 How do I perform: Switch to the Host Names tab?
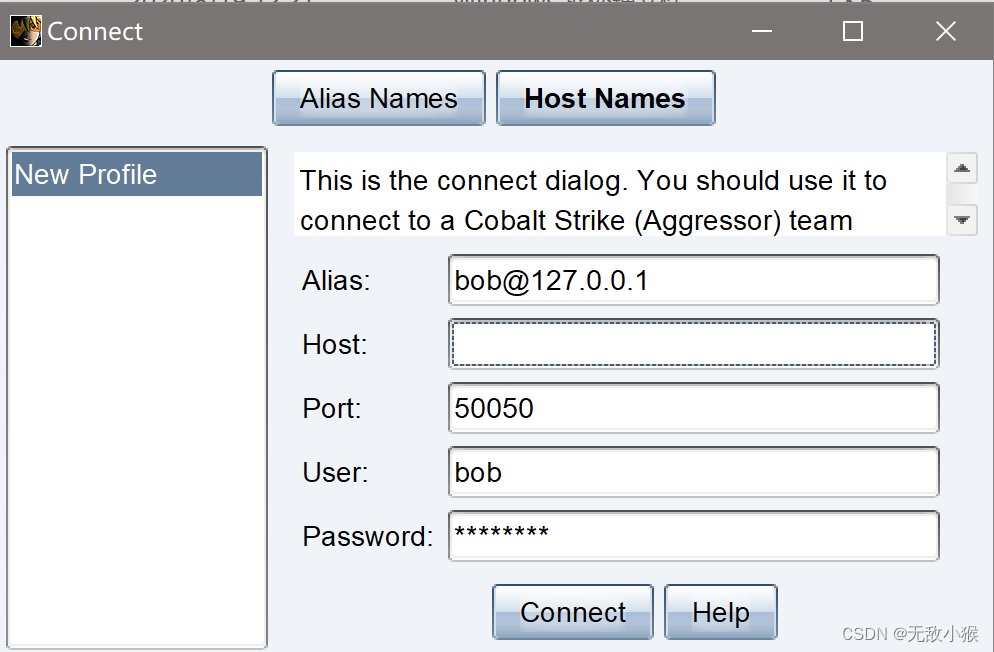click(605, 98)
